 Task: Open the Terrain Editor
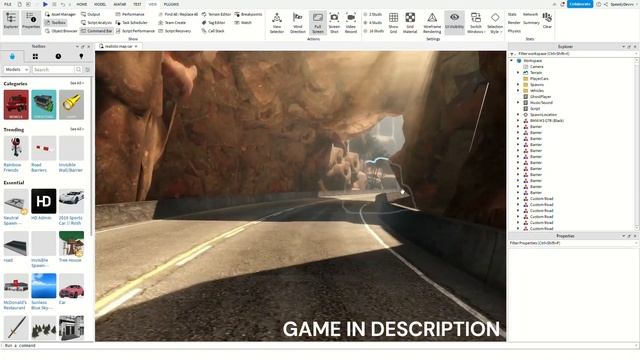216,14
